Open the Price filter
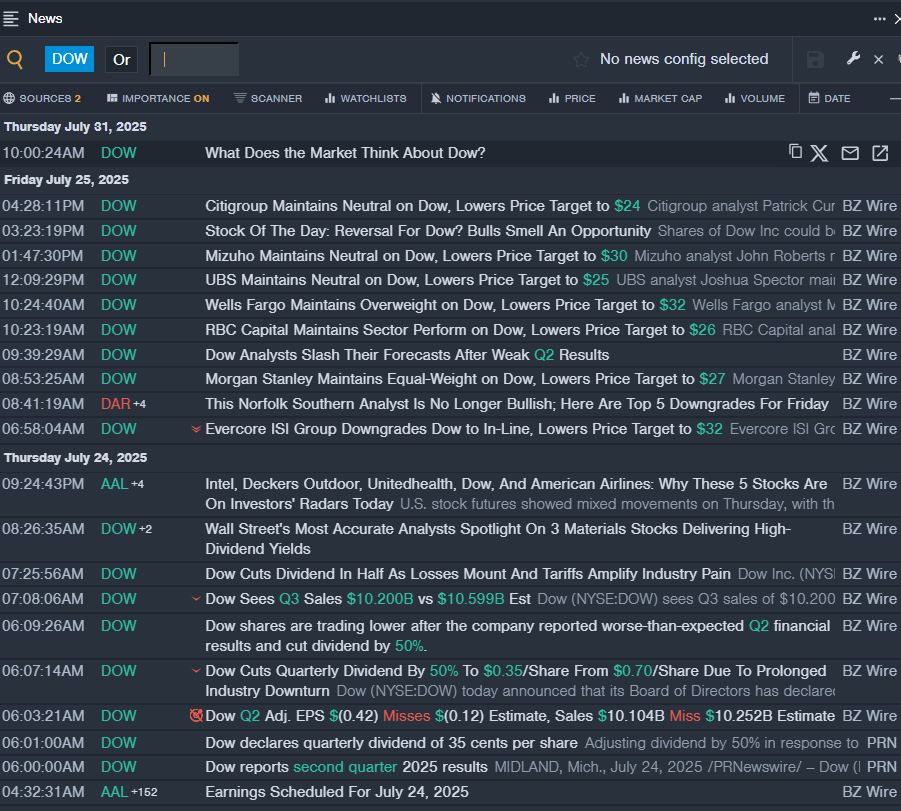 click(x=572, y=98)
